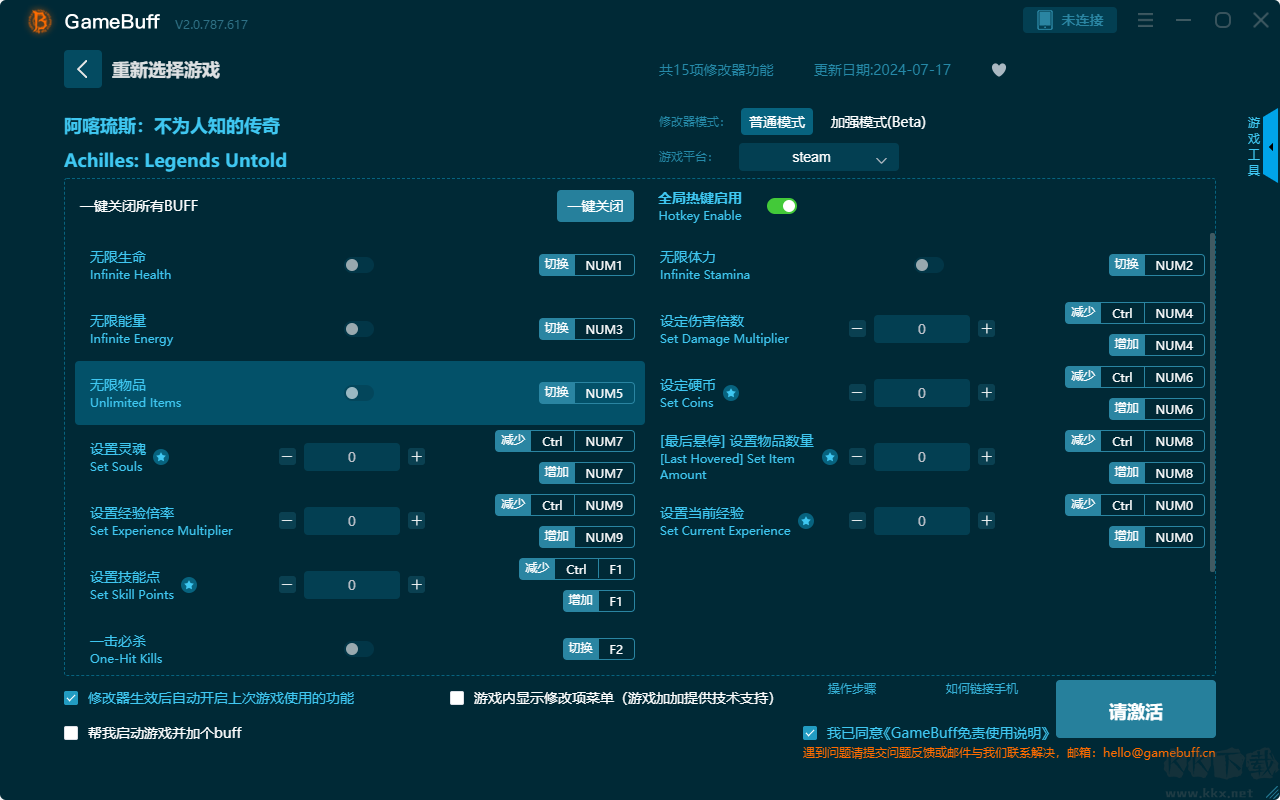
Task: Click the heart favorite icon
Action: tap(999, 70)
